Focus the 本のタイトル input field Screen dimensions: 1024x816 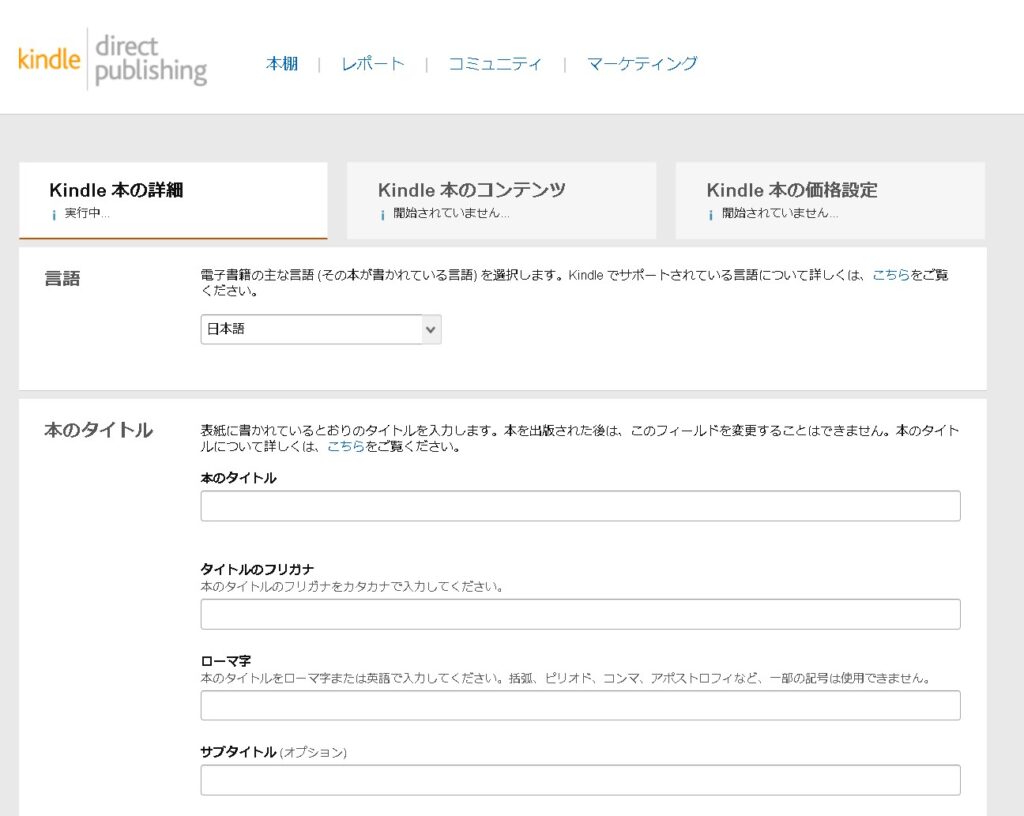[581, 506]
